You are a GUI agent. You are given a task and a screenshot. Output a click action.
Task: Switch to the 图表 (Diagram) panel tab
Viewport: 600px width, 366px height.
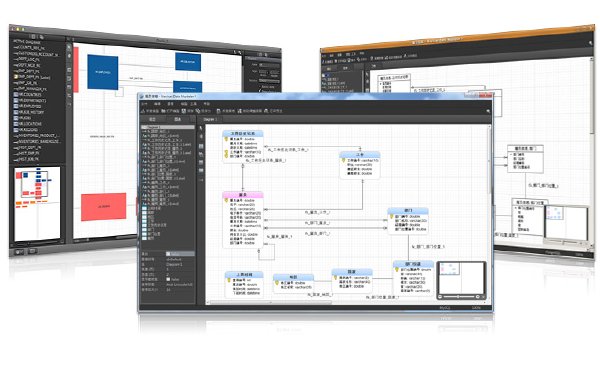tap(178, 119)
